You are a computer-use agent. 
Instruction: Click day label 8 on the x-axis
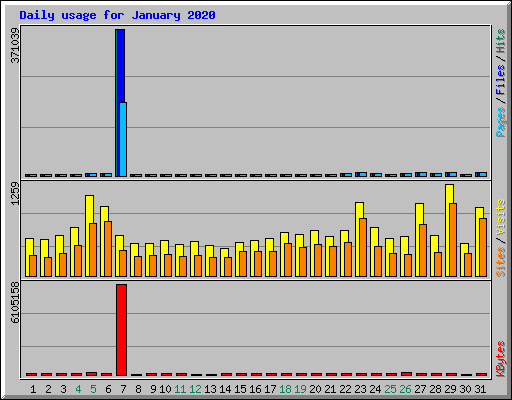[x=138, y=389]
